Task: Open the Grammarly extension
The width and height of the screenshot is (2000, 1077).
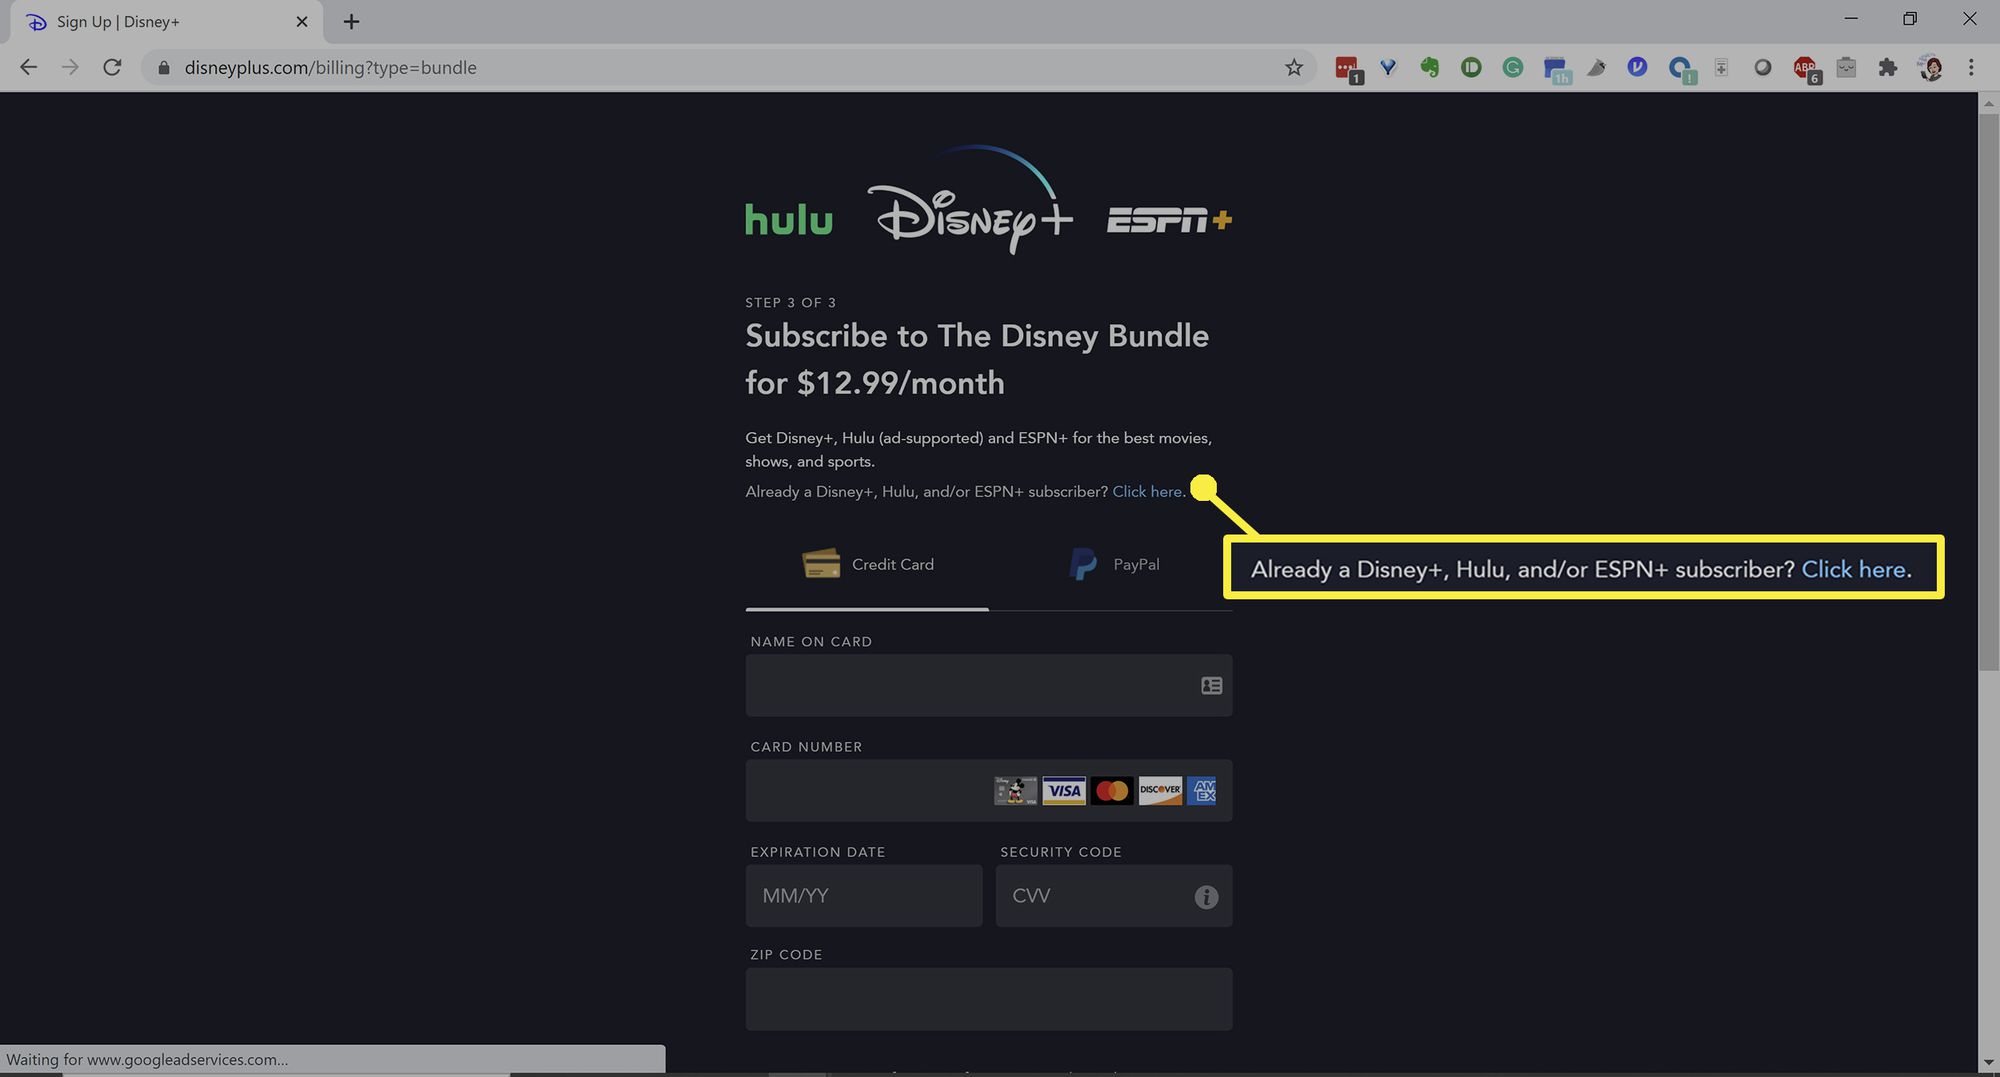Action: 1513,67
